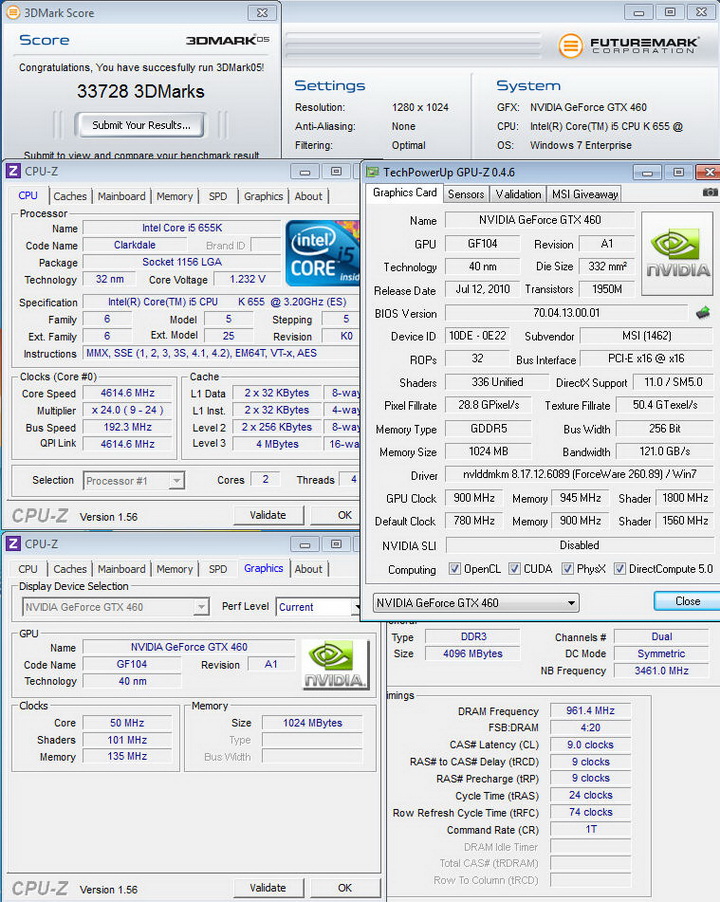This screenshot has width=720, height=902.
Task: Click the 33728 3DMarks score text
Action: (141, 91)
